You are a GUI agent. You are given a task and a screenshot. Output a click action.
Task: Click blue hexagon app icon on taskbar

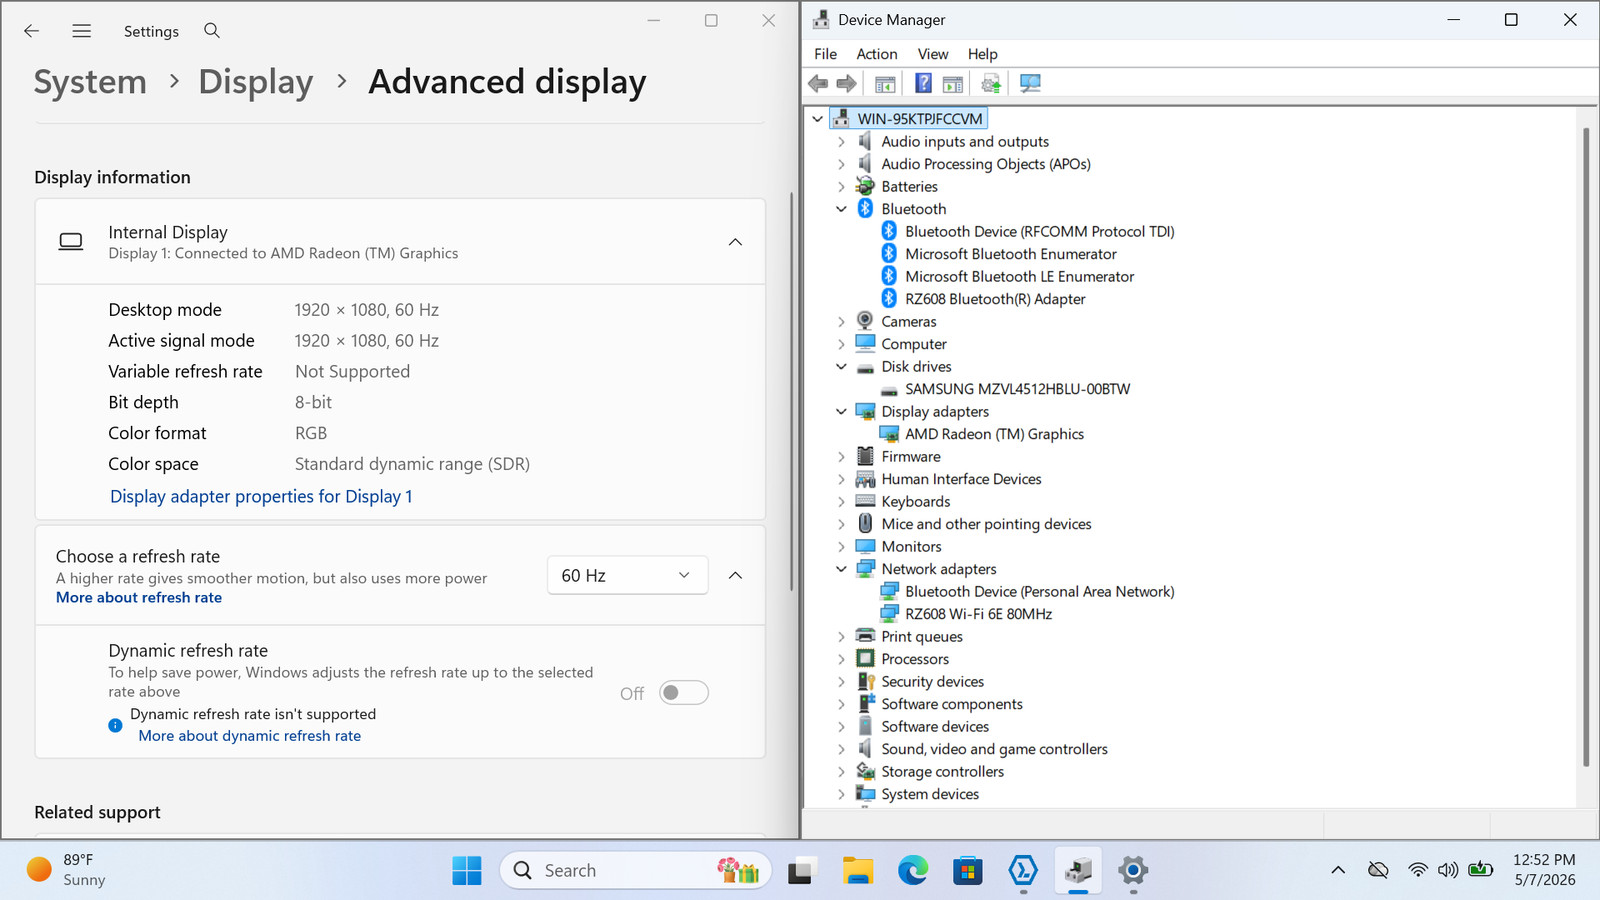[1023, 871]
